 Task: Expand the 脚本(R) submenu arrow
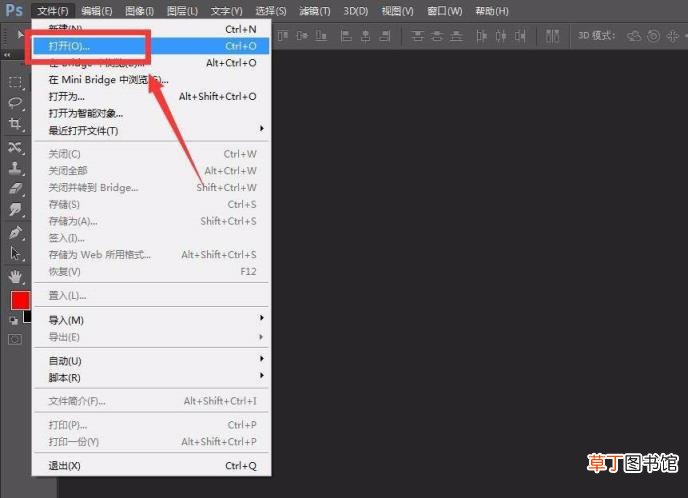click(x=262, y=376)
